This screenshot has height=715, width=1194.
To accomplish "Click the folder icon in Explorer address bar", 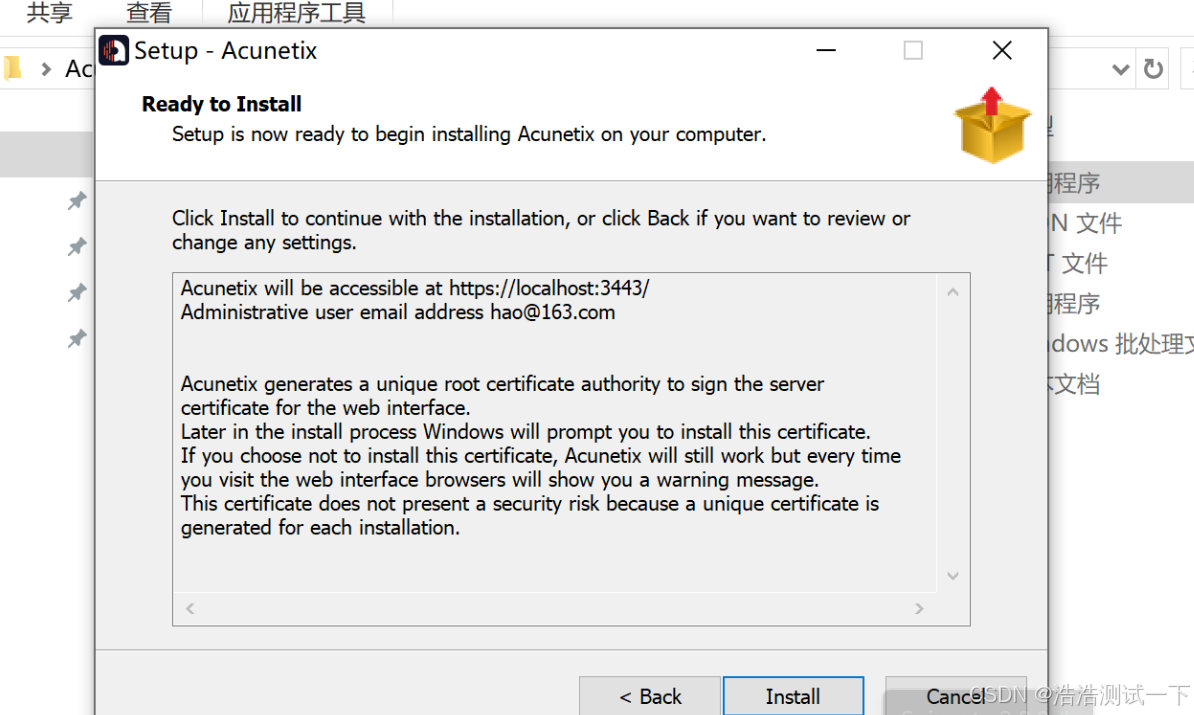I will point(11,69).
